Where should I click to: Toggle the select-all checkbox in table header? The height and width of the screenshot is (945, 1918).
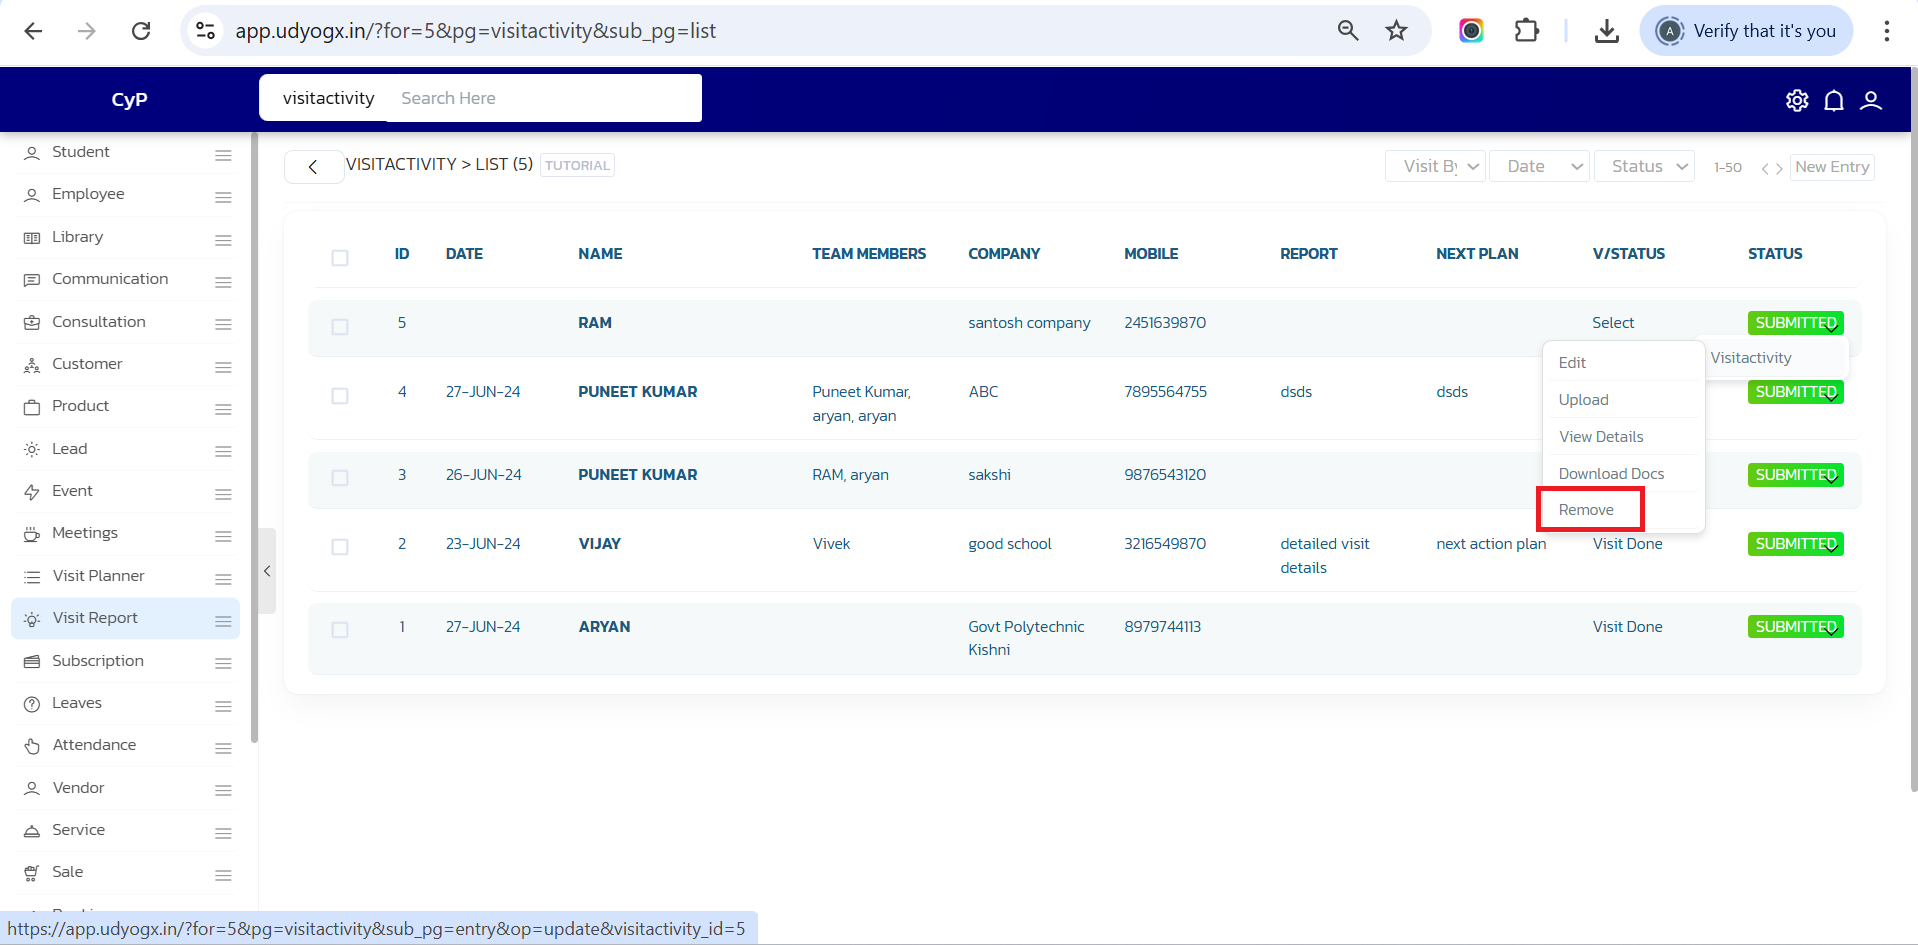(340, 258)
